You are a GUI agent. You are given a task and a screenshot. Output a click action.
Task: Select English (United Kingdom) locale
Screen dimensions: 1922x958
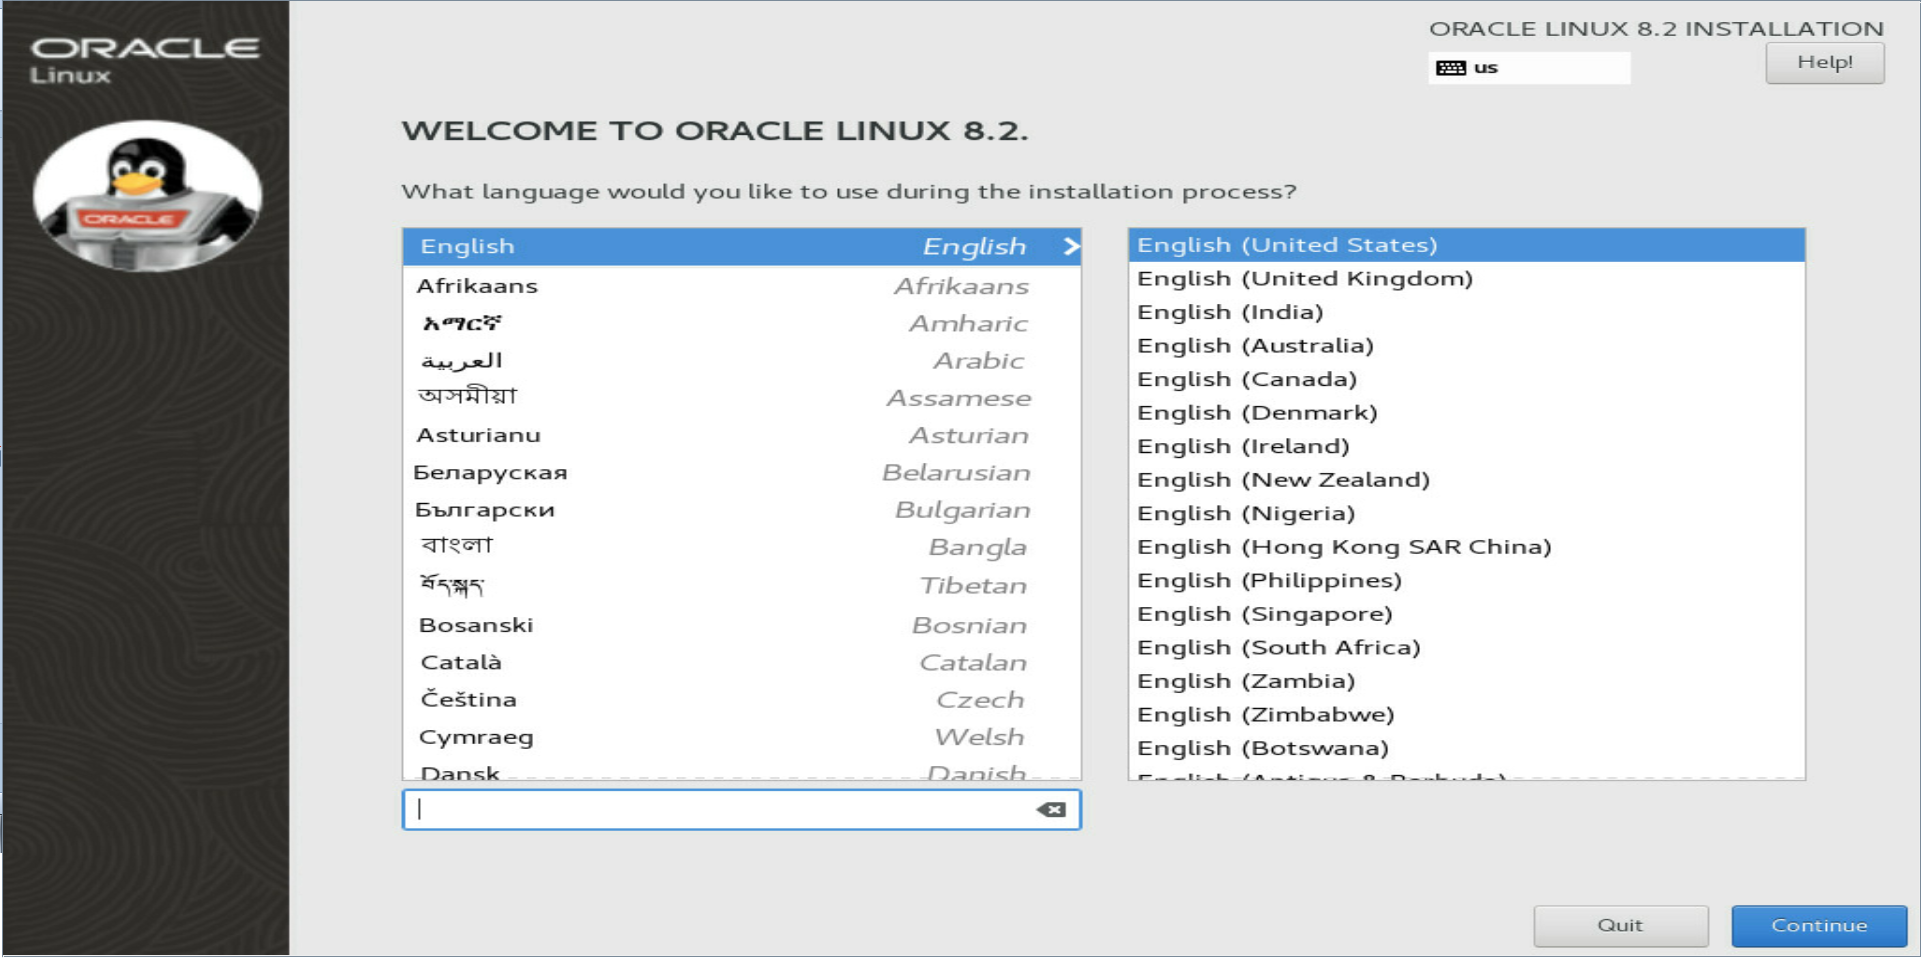point(1466,279)
